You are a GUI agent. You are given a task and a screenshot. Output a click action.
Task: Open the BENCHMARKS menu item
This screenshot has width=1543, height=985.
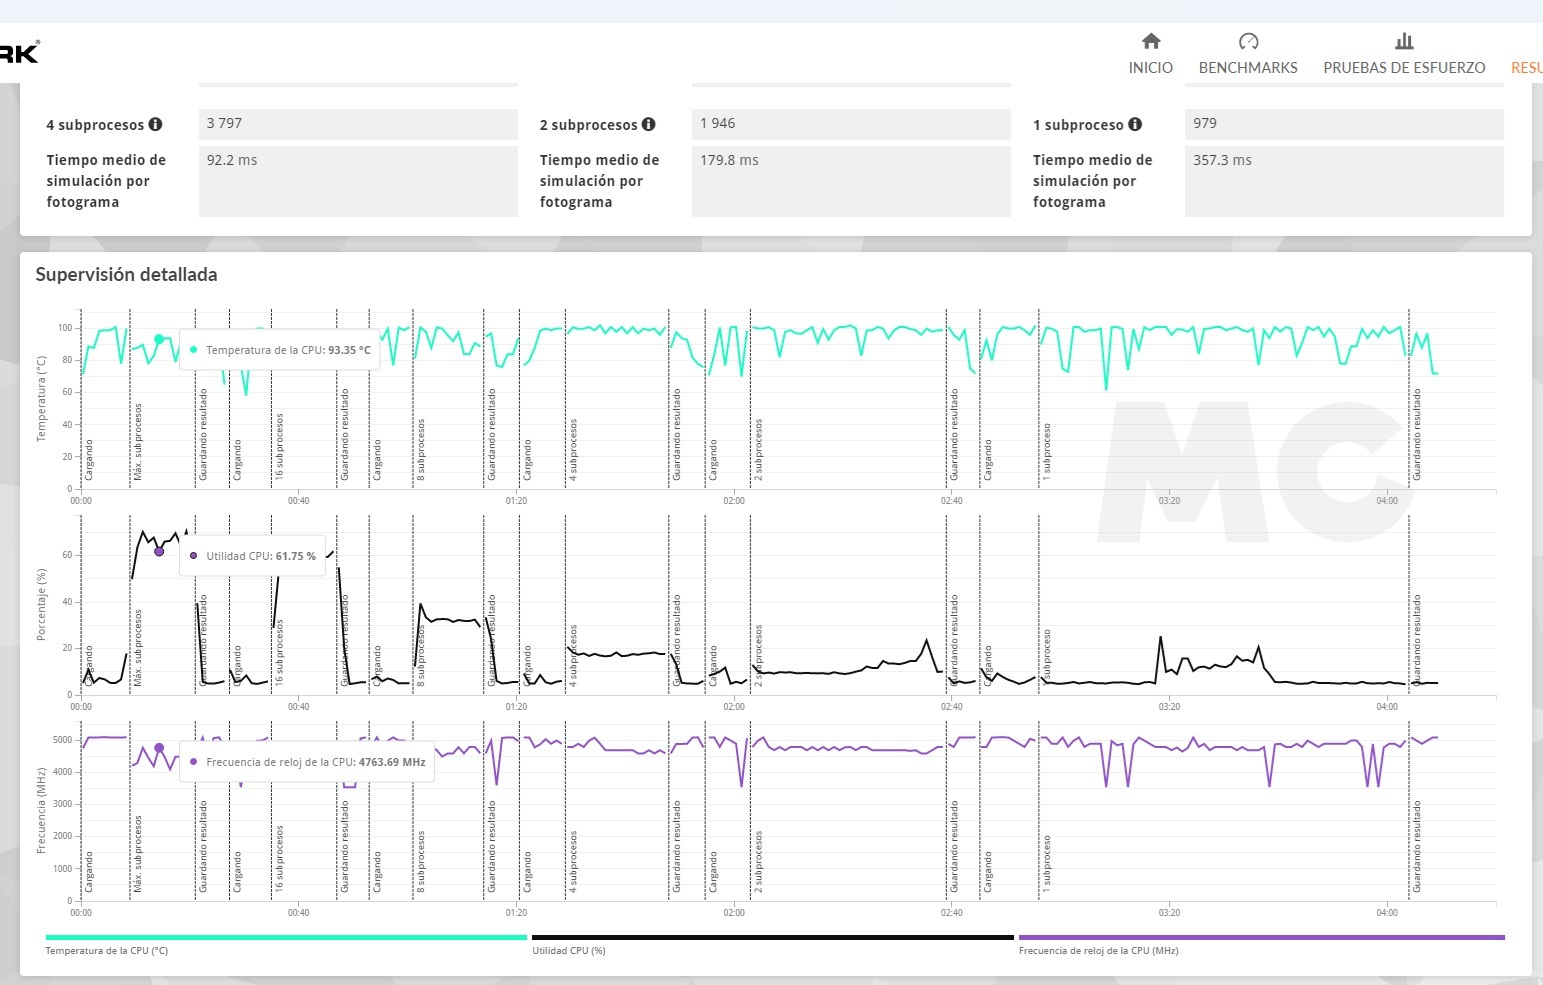[1248, 68]
